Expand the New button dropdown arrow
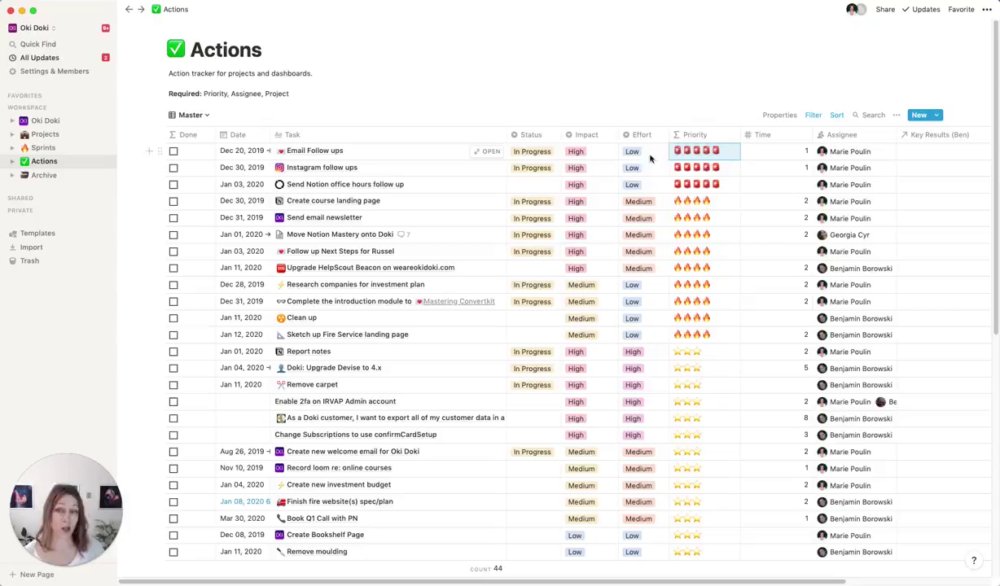The height and width of the screenshot is (586, 1000). click(936, 115)
